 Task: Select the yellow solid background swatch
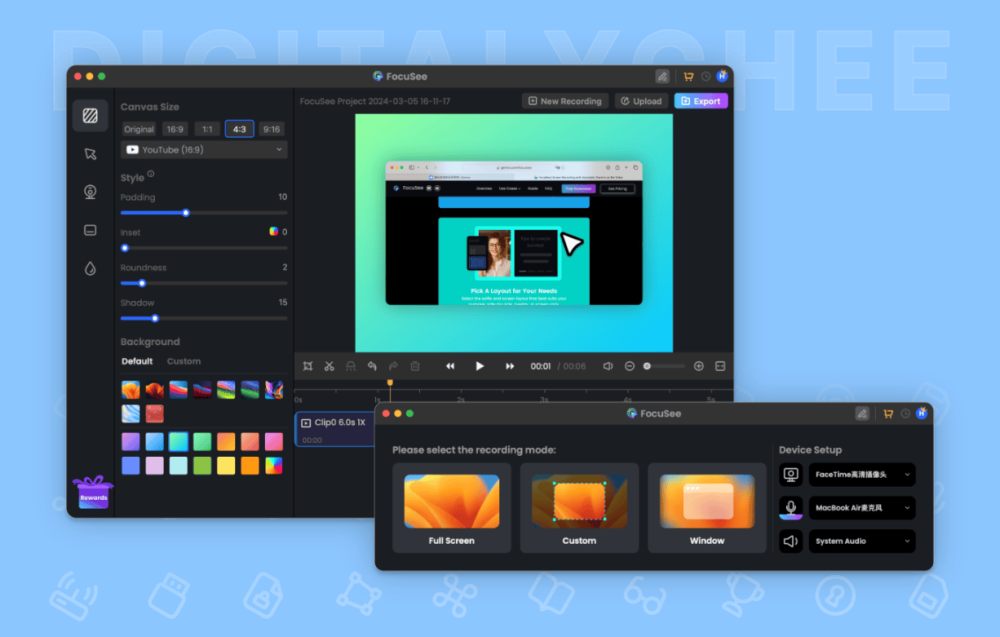(x=226, y=465)
